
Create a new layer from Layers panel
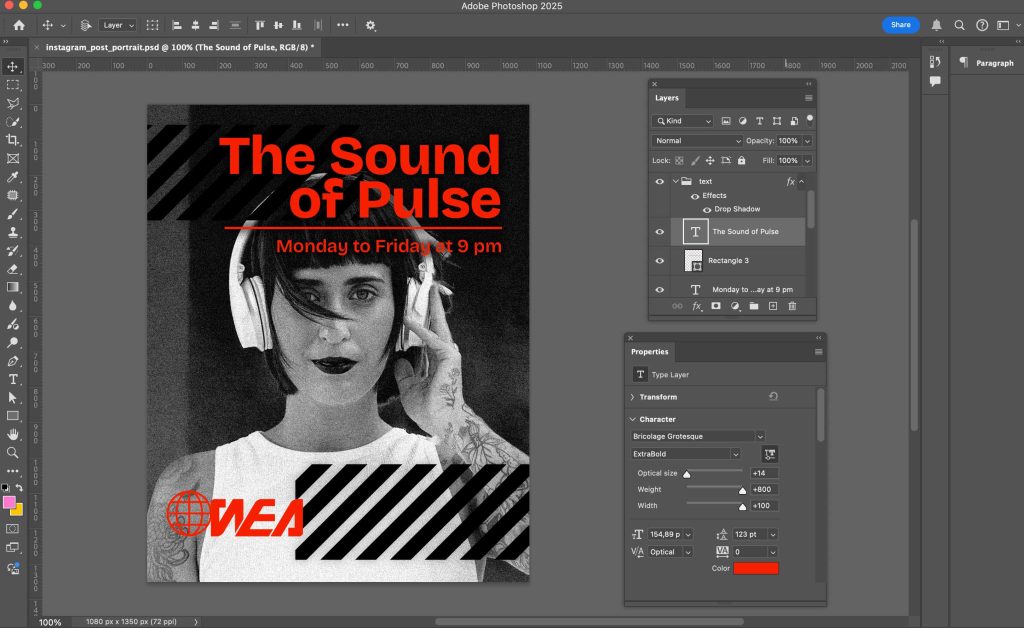(773, 306)
